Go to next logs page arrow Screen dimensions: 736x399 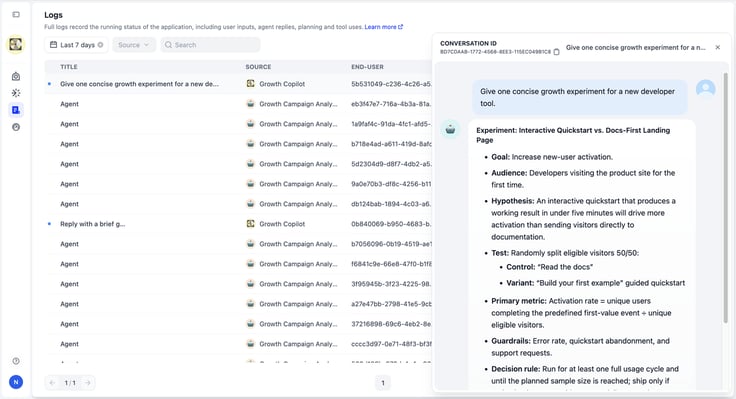tap(88, 383)
